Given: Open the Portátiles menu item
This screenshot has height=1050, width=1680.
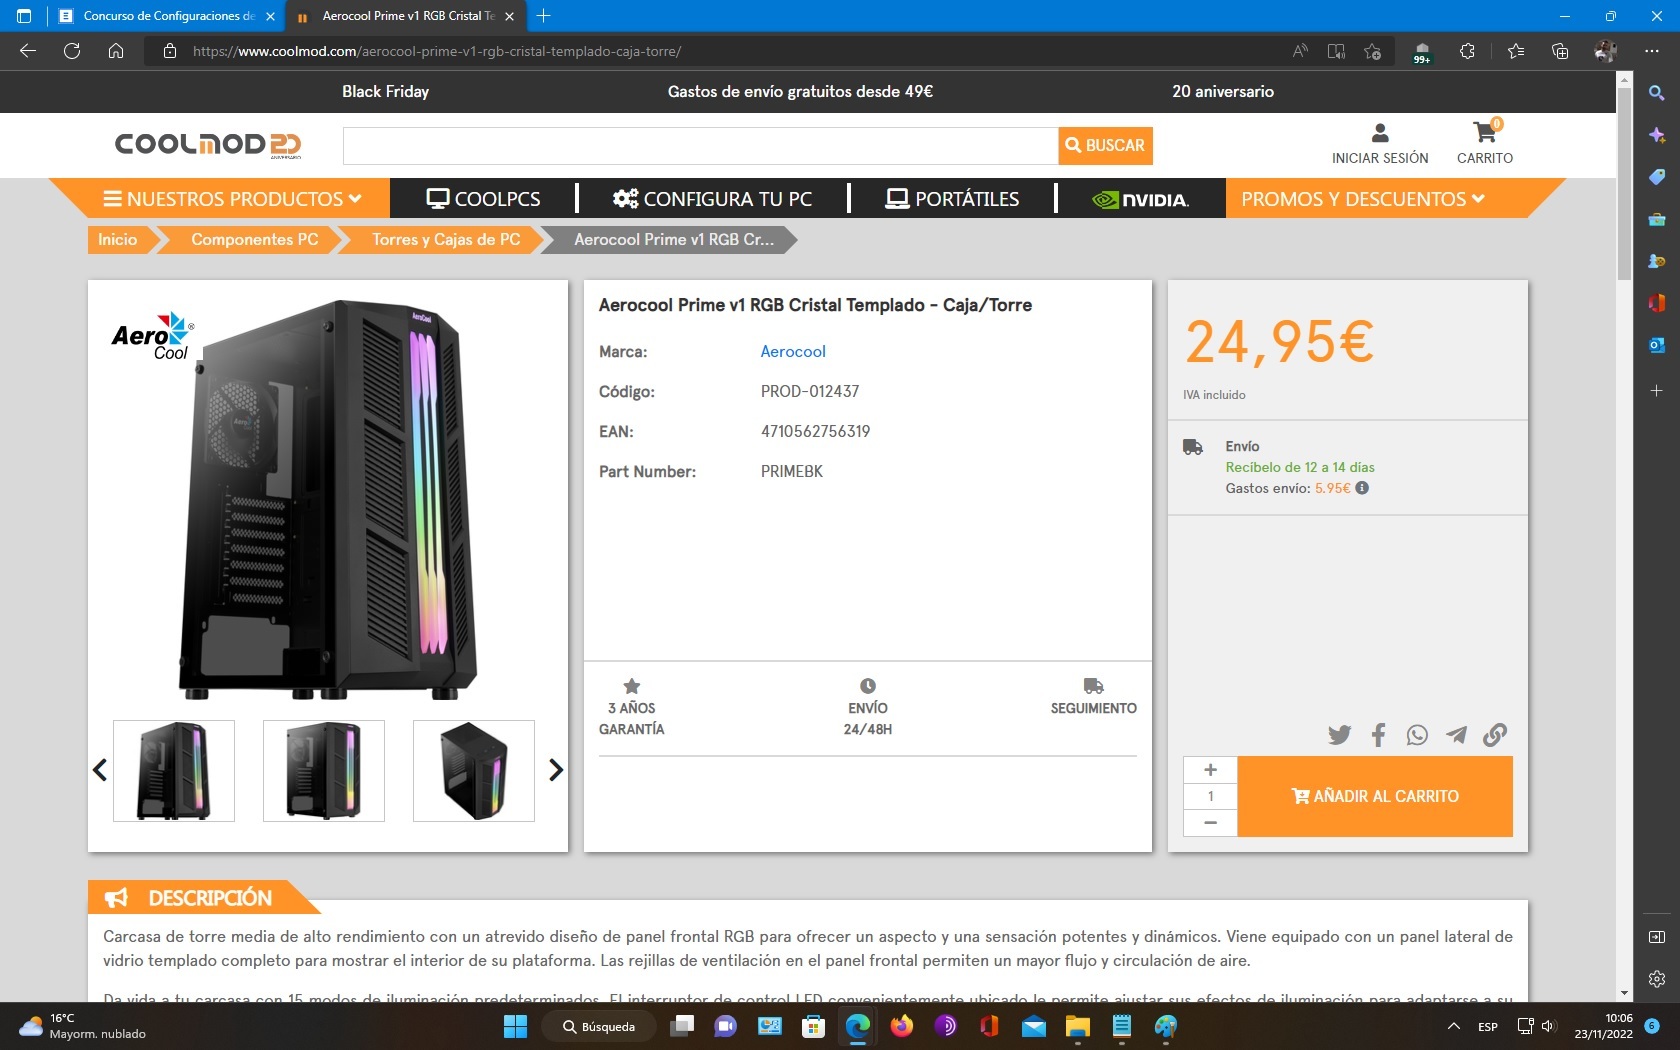Looking at the screenshot, I should [952, 199].
